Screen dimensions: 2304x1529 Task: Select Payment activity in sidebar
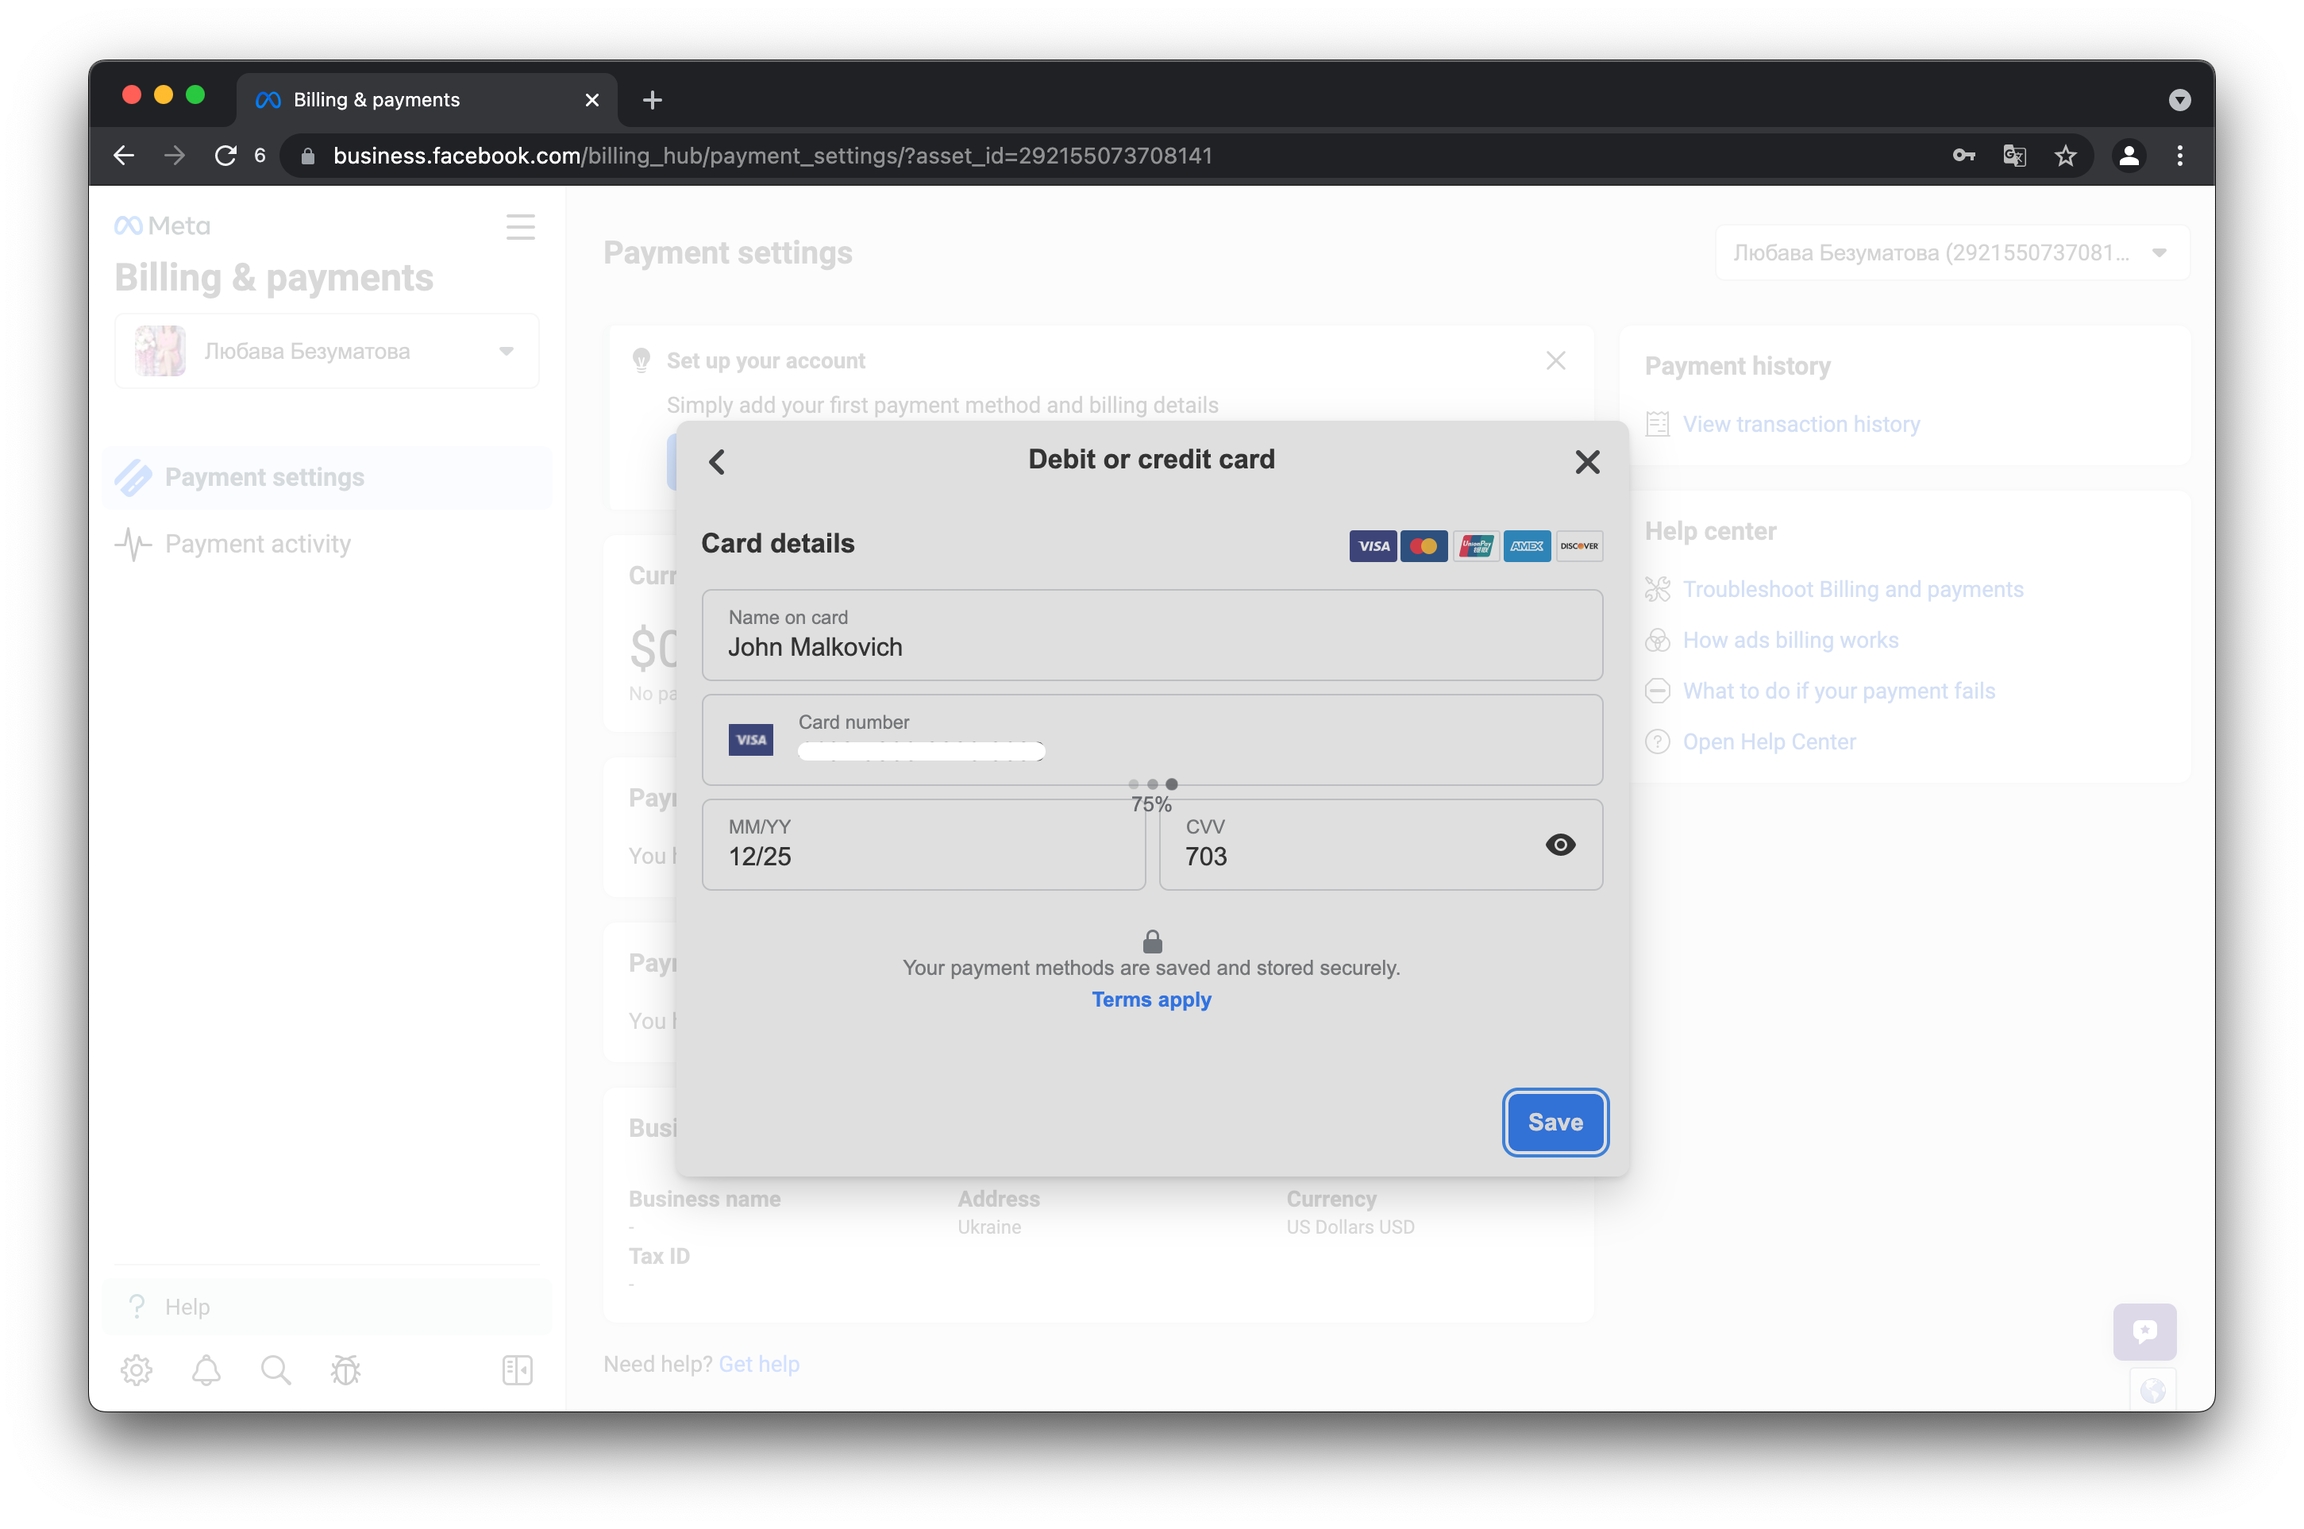tap(327, 544)
